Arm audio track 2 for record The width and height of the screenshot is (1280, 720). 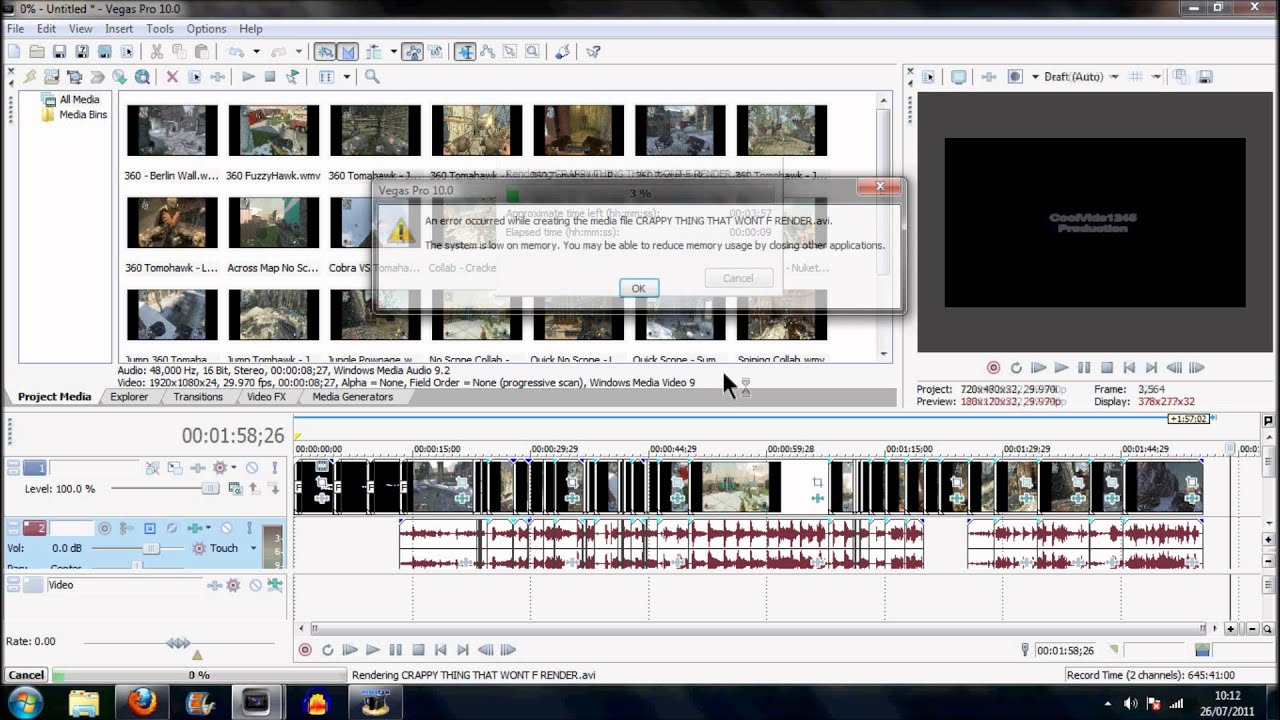pyautogui.click(x=104, y=528)
